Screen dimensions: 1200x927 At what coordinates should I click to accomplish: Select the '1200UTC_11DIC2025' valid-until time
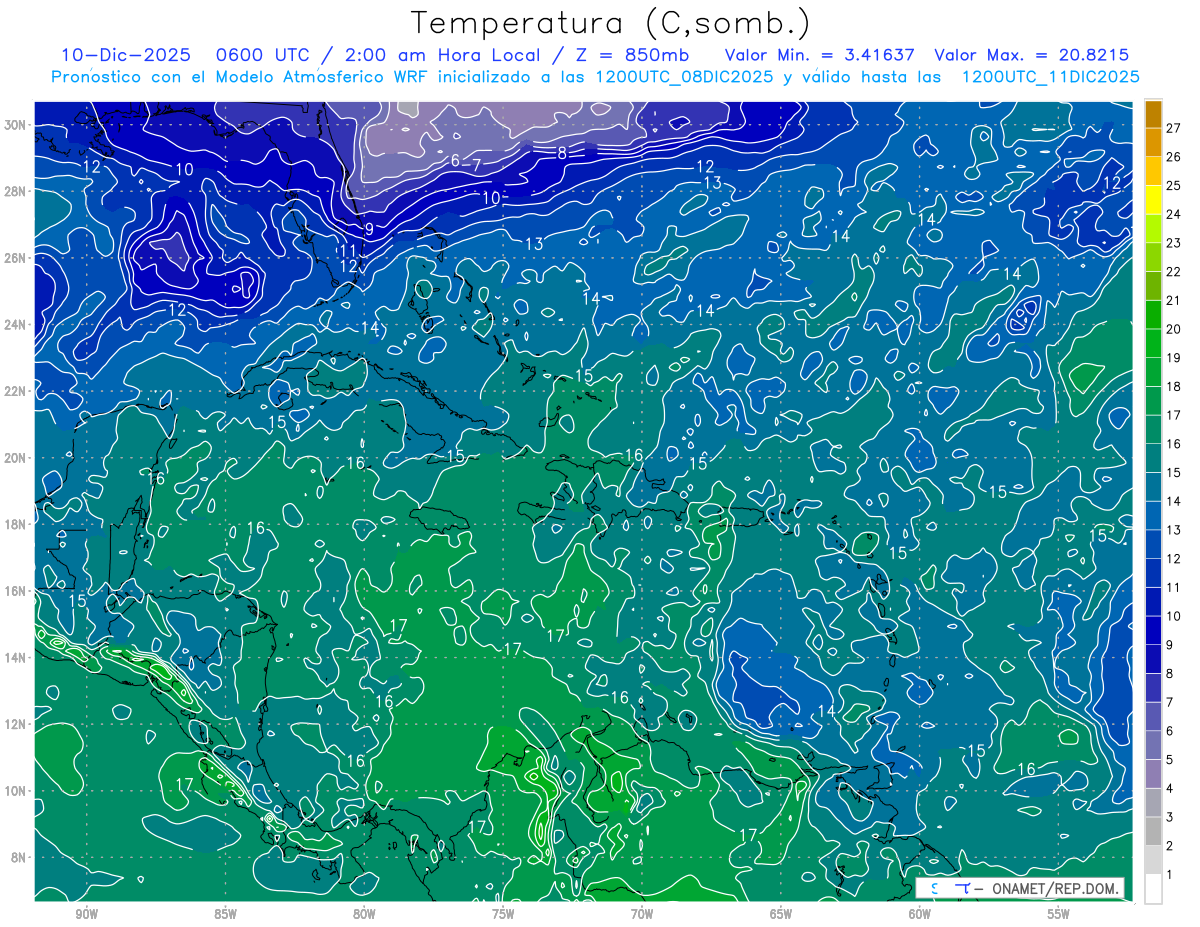coord(1051,77)
